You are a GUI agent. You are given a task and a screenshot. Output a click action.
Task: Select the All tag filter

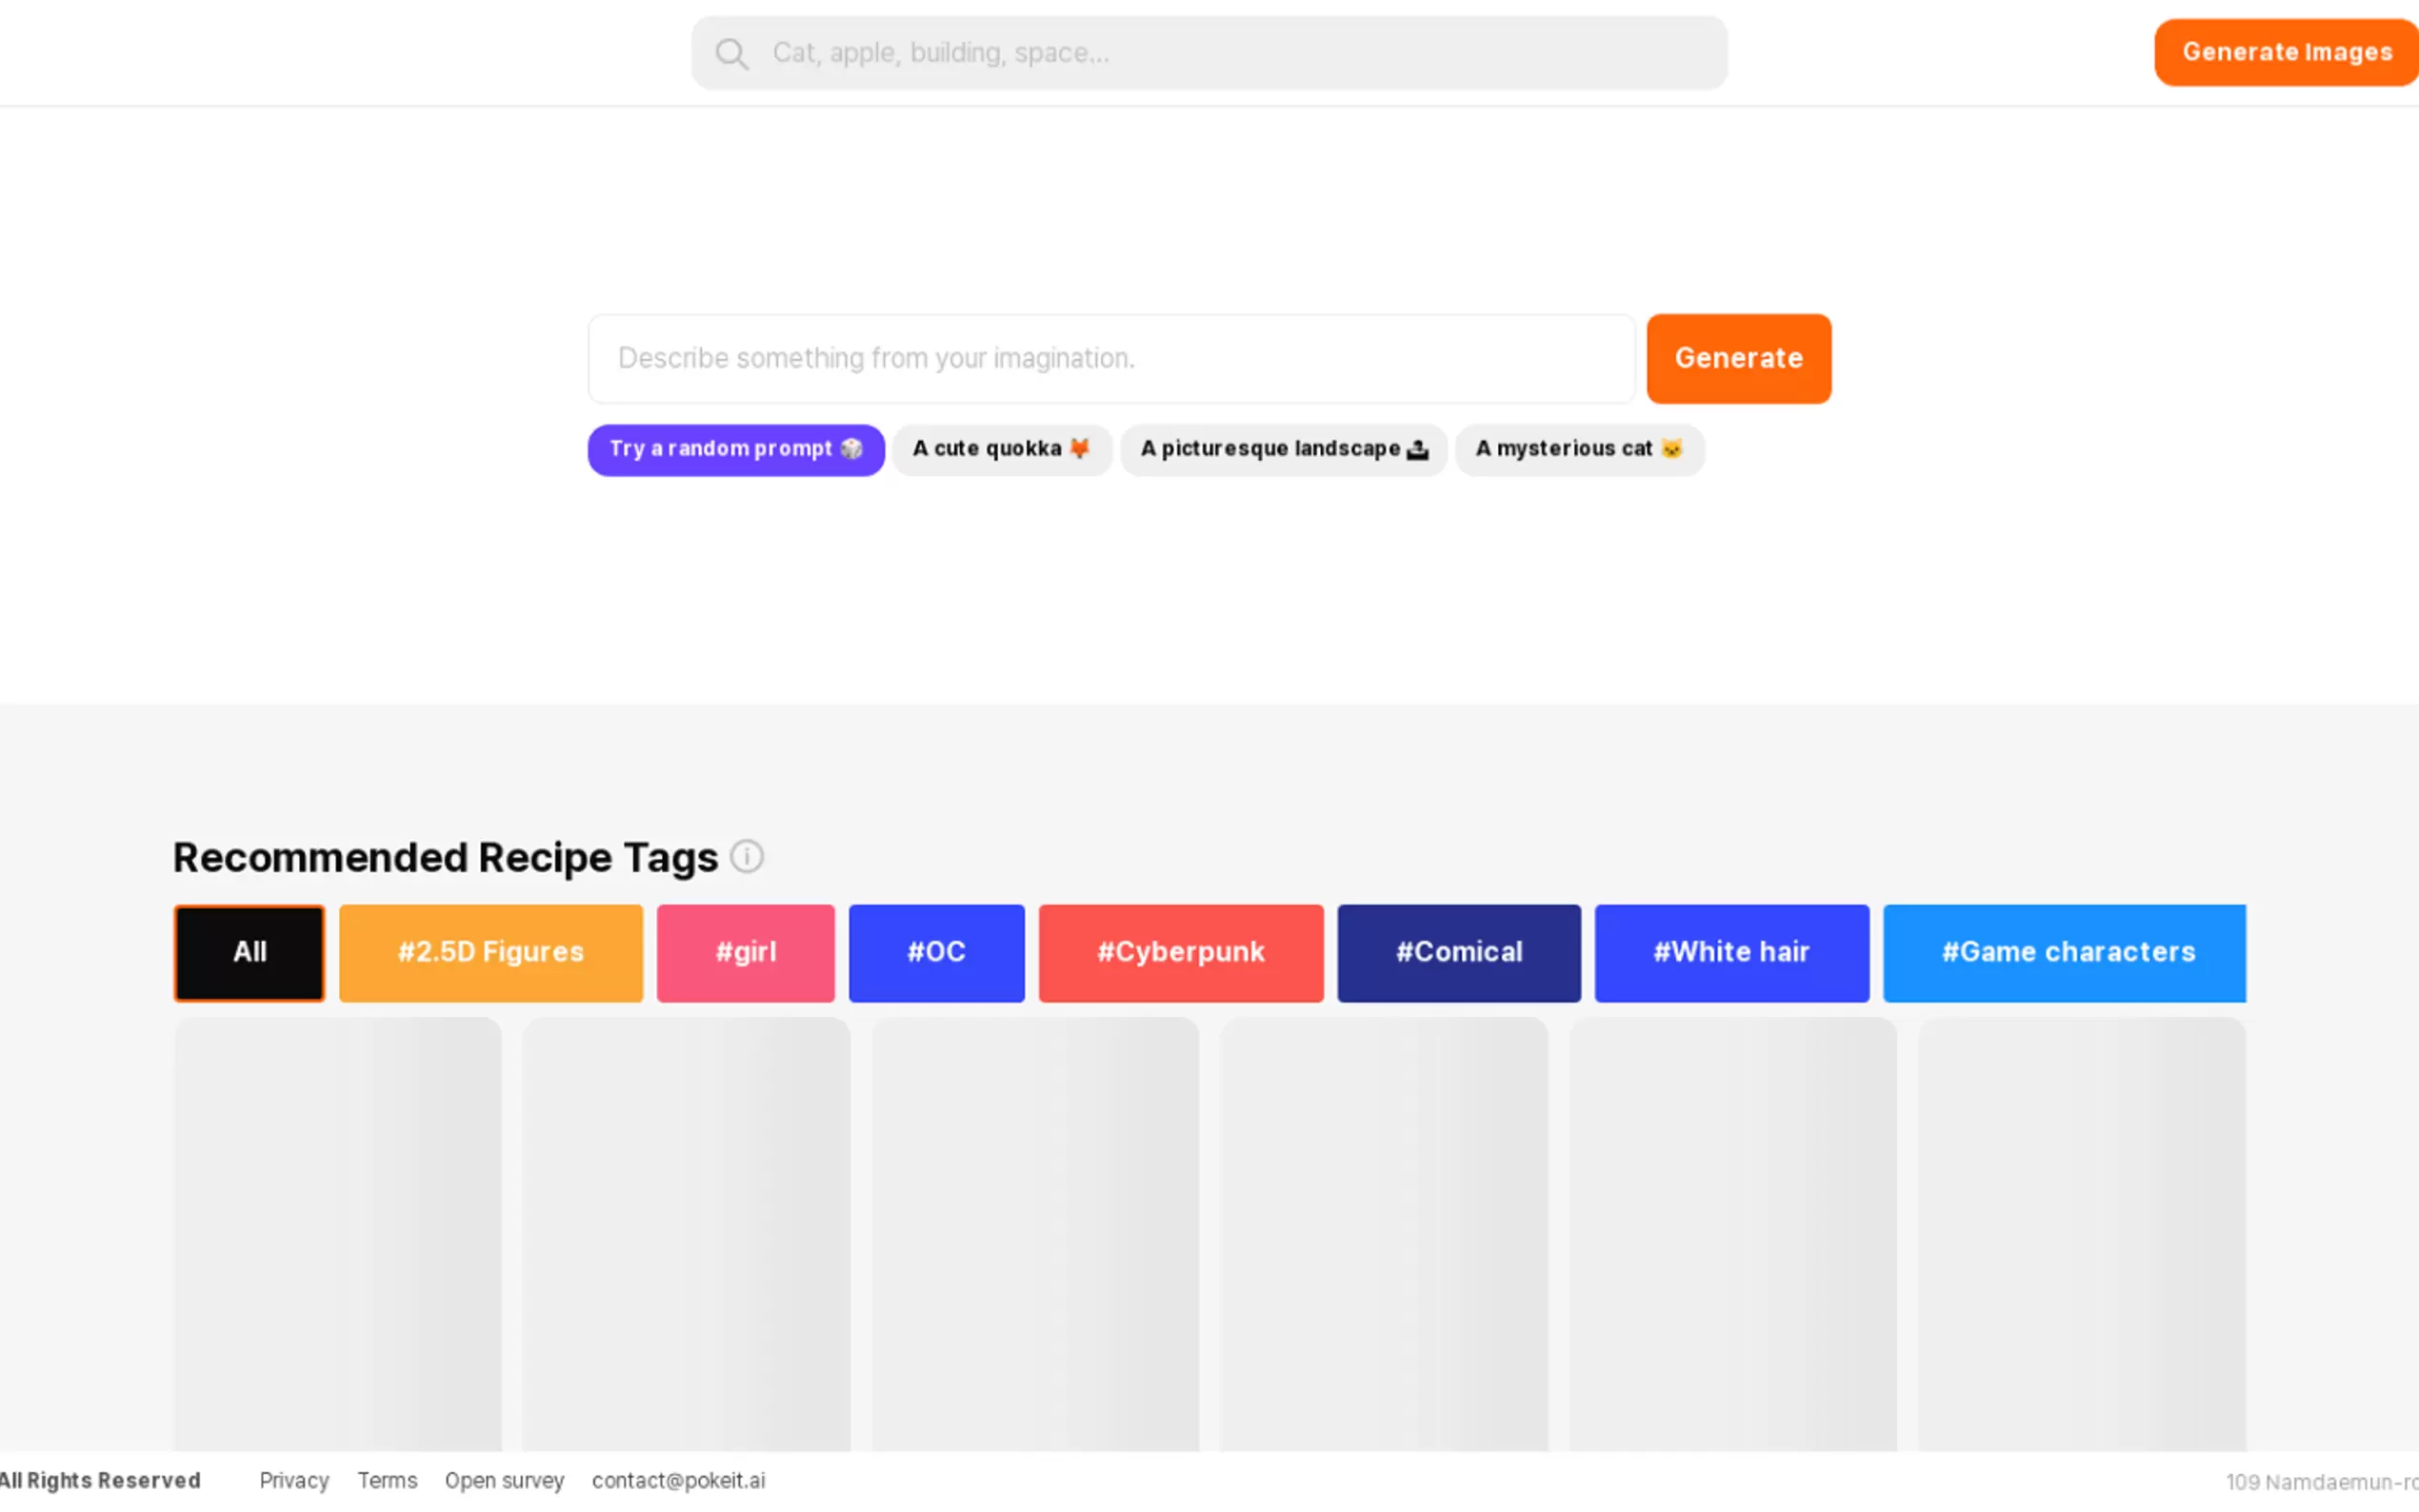[x=249, y=952]
